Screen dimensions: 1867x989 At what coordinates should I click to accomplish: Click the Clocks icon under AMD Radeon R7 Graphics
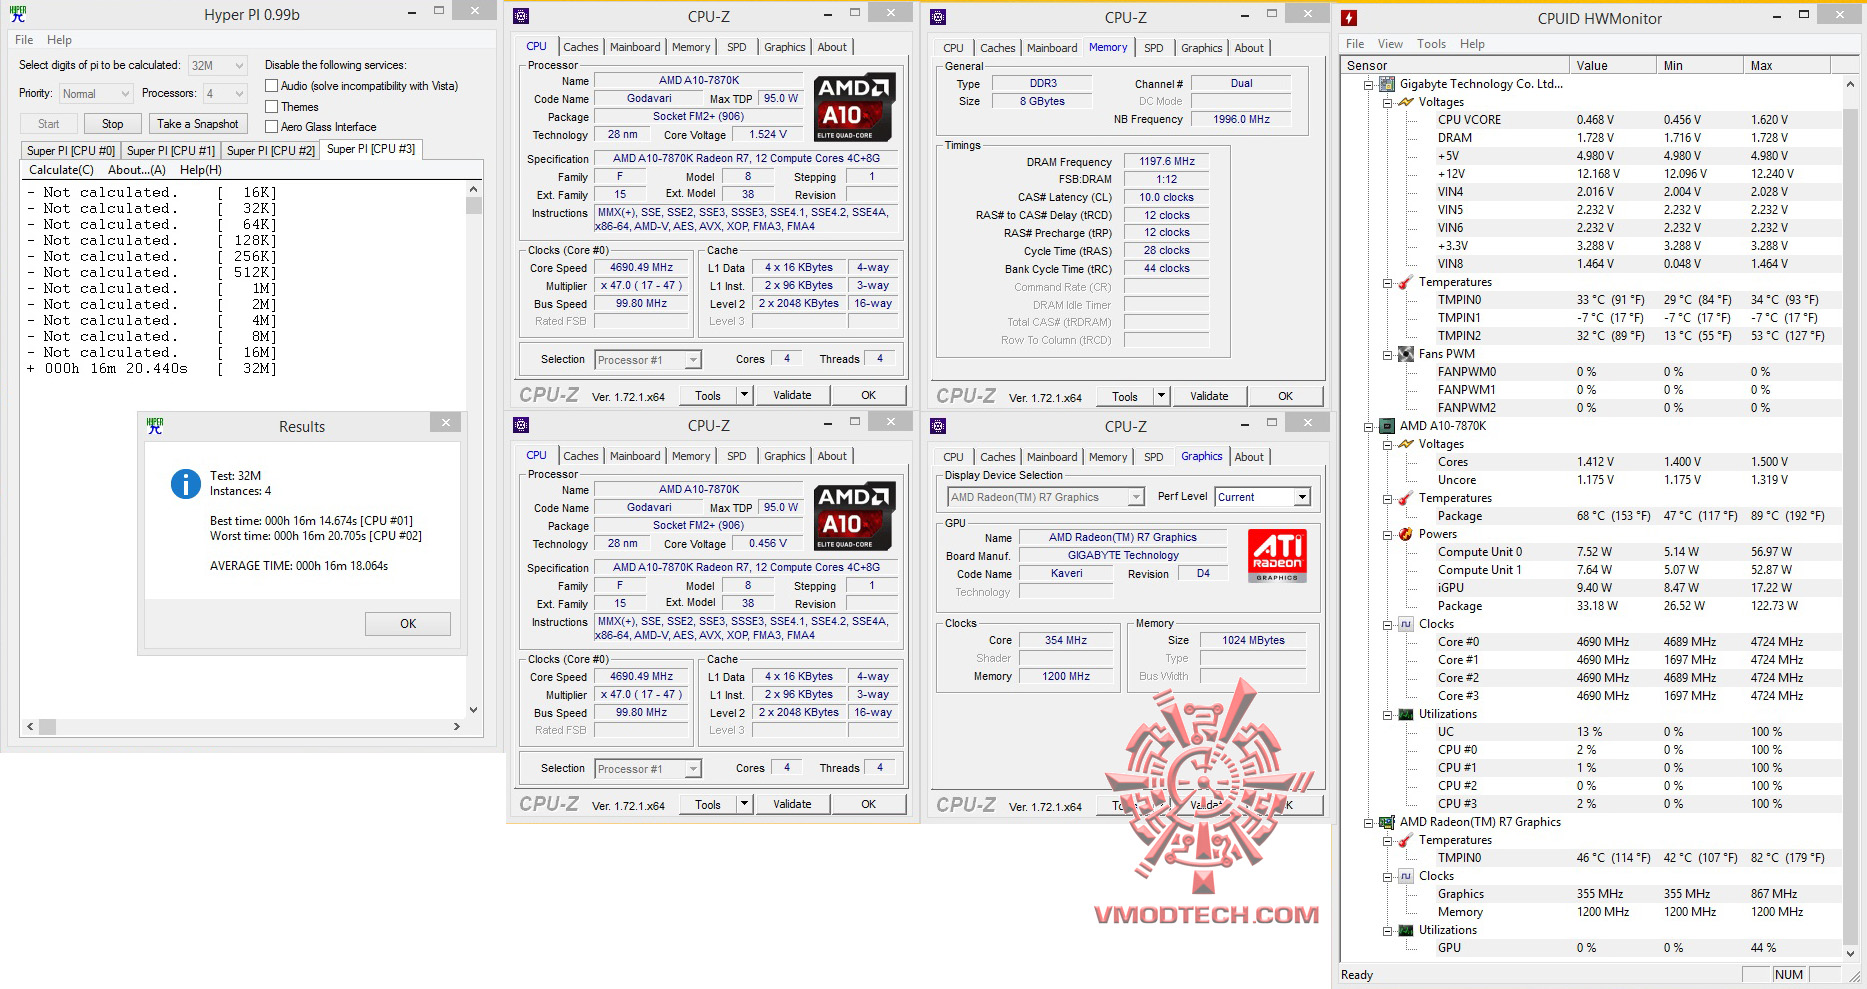pos(1405,876)
